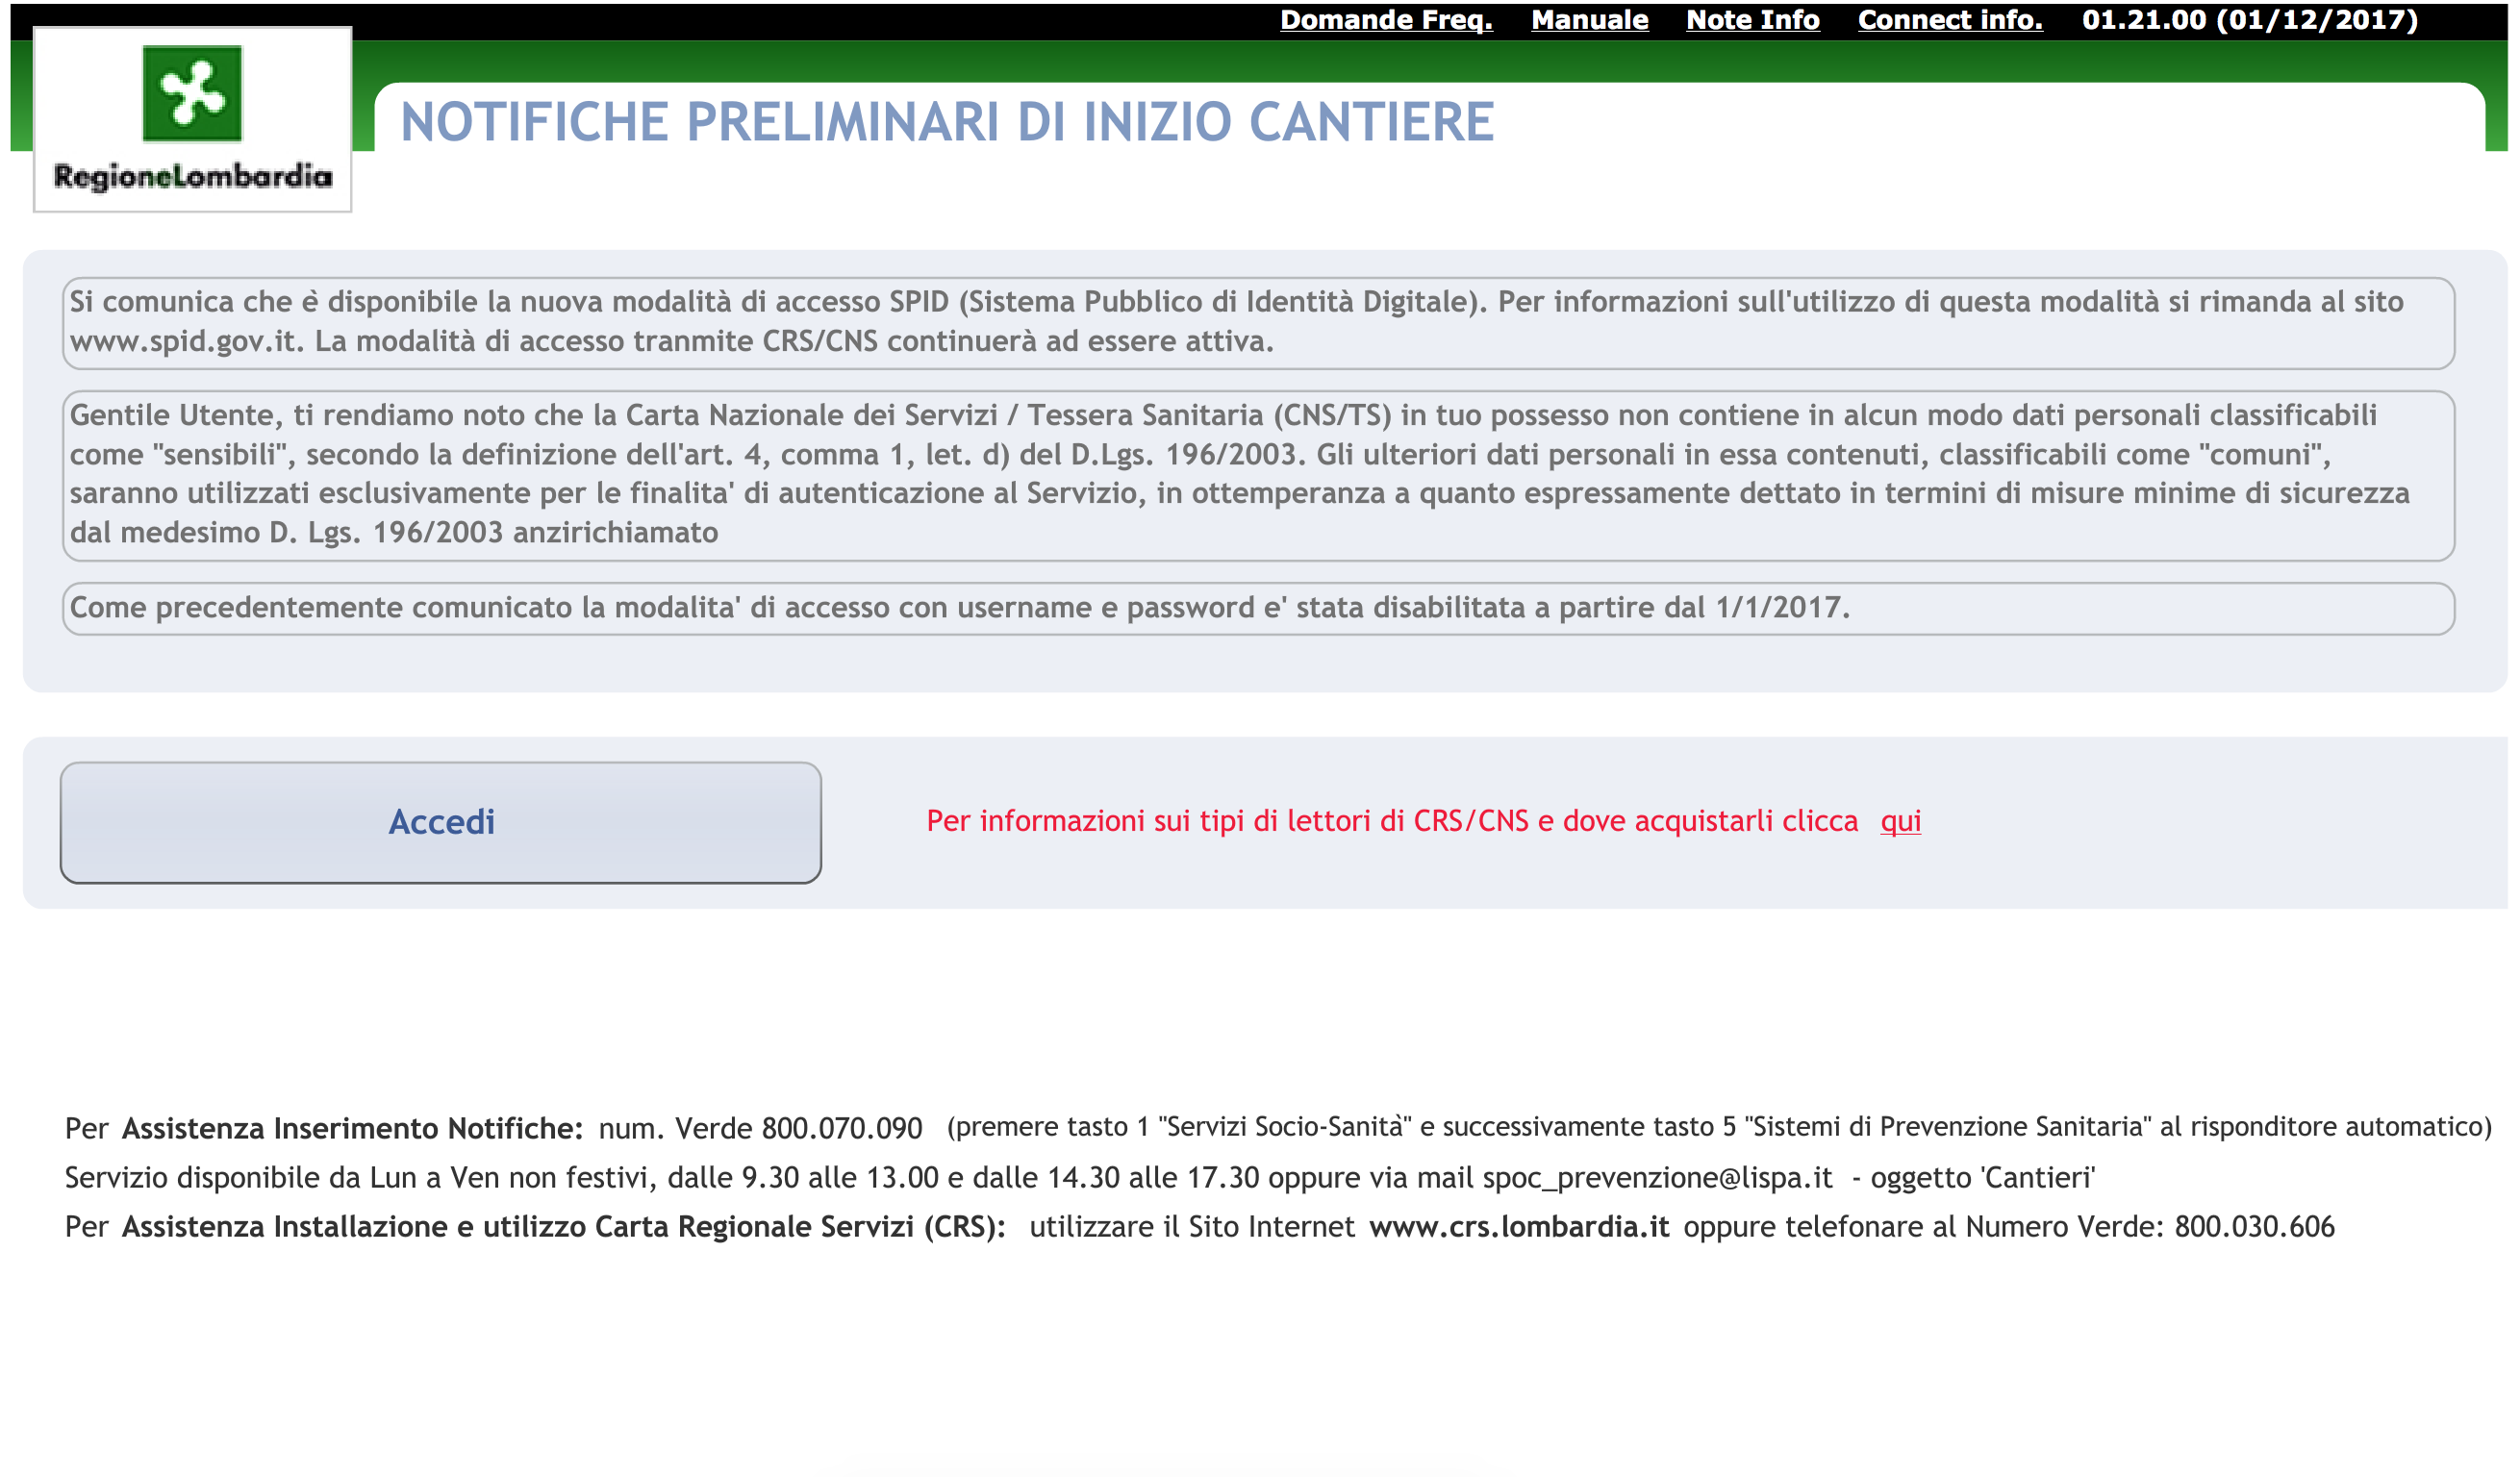Viewport: 2520px width, 1477px height.
Task: Click the 'Gentile Utente' CNS/TS privacy notice
Action: tap(1258, 475)
